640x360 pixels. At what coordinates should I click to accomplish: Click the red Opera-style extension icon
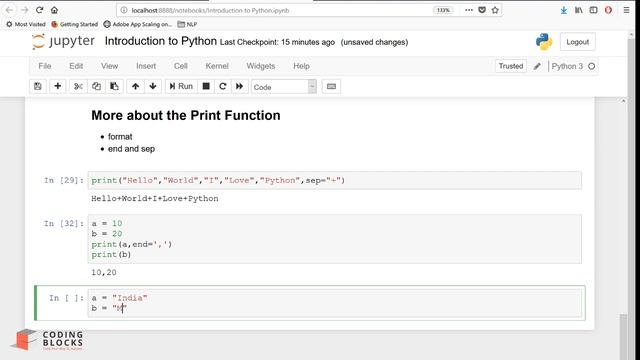(x=609, y=10)
